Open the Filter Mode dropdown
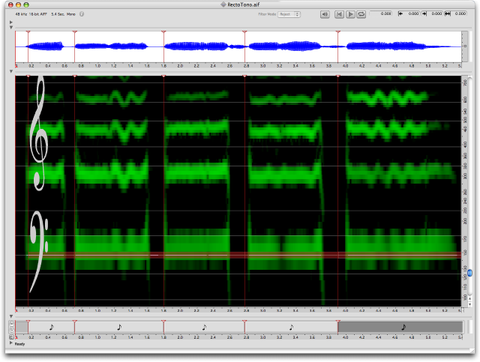 289,14
